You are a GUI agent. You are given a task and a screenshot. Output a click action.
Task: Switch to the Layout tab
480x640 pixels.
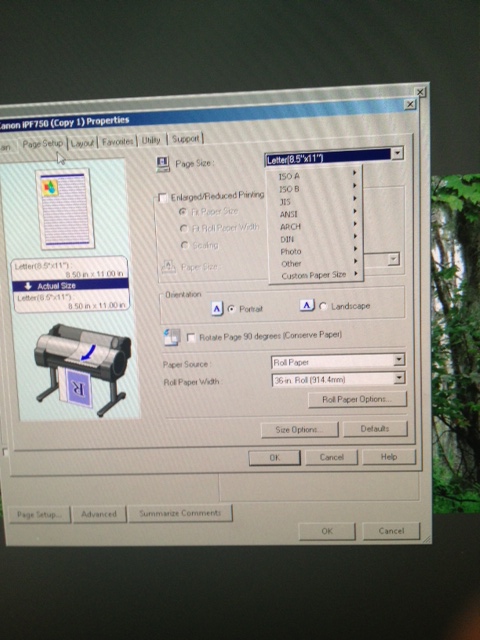click(82, 143)
